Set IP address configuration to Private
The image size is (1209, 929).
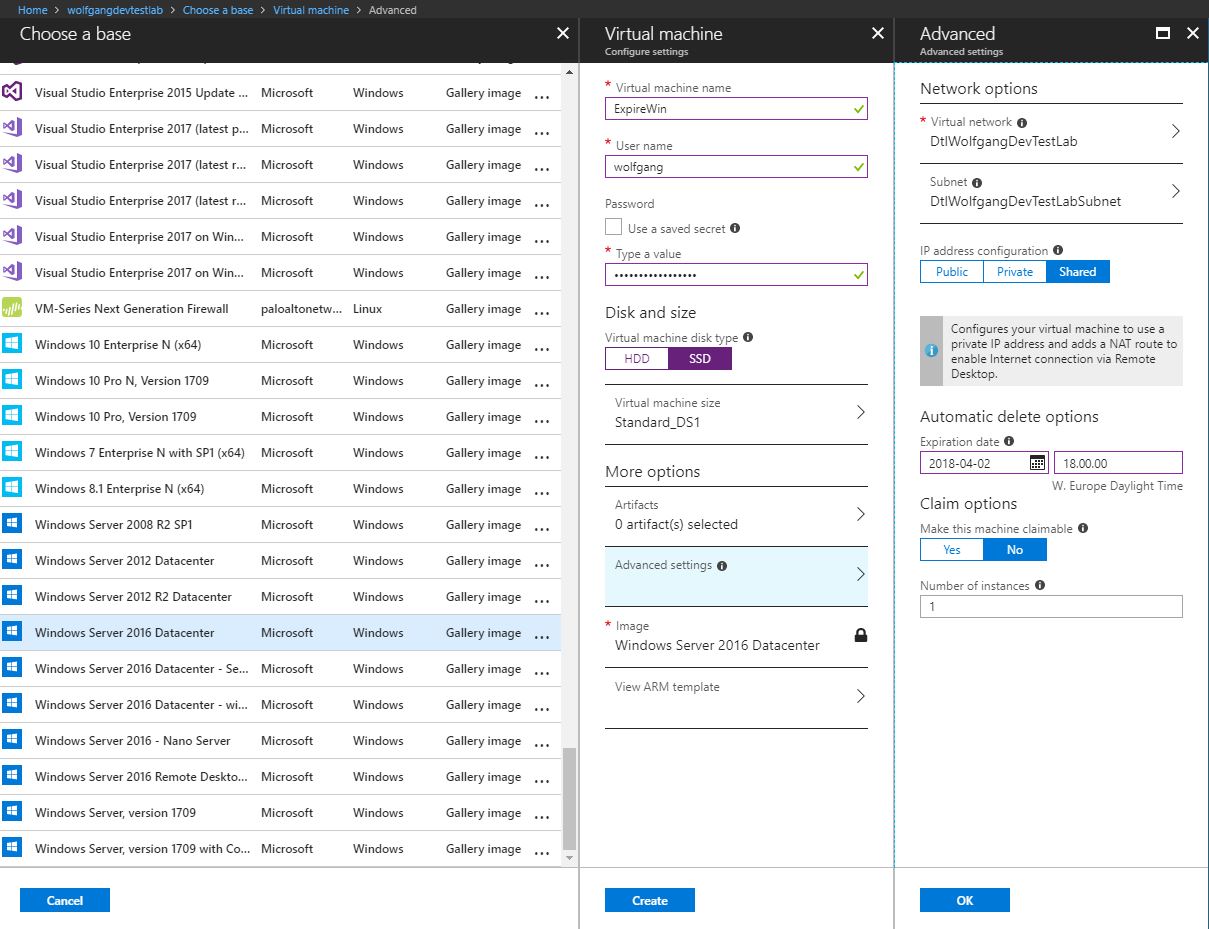[x=1015, y=272]
